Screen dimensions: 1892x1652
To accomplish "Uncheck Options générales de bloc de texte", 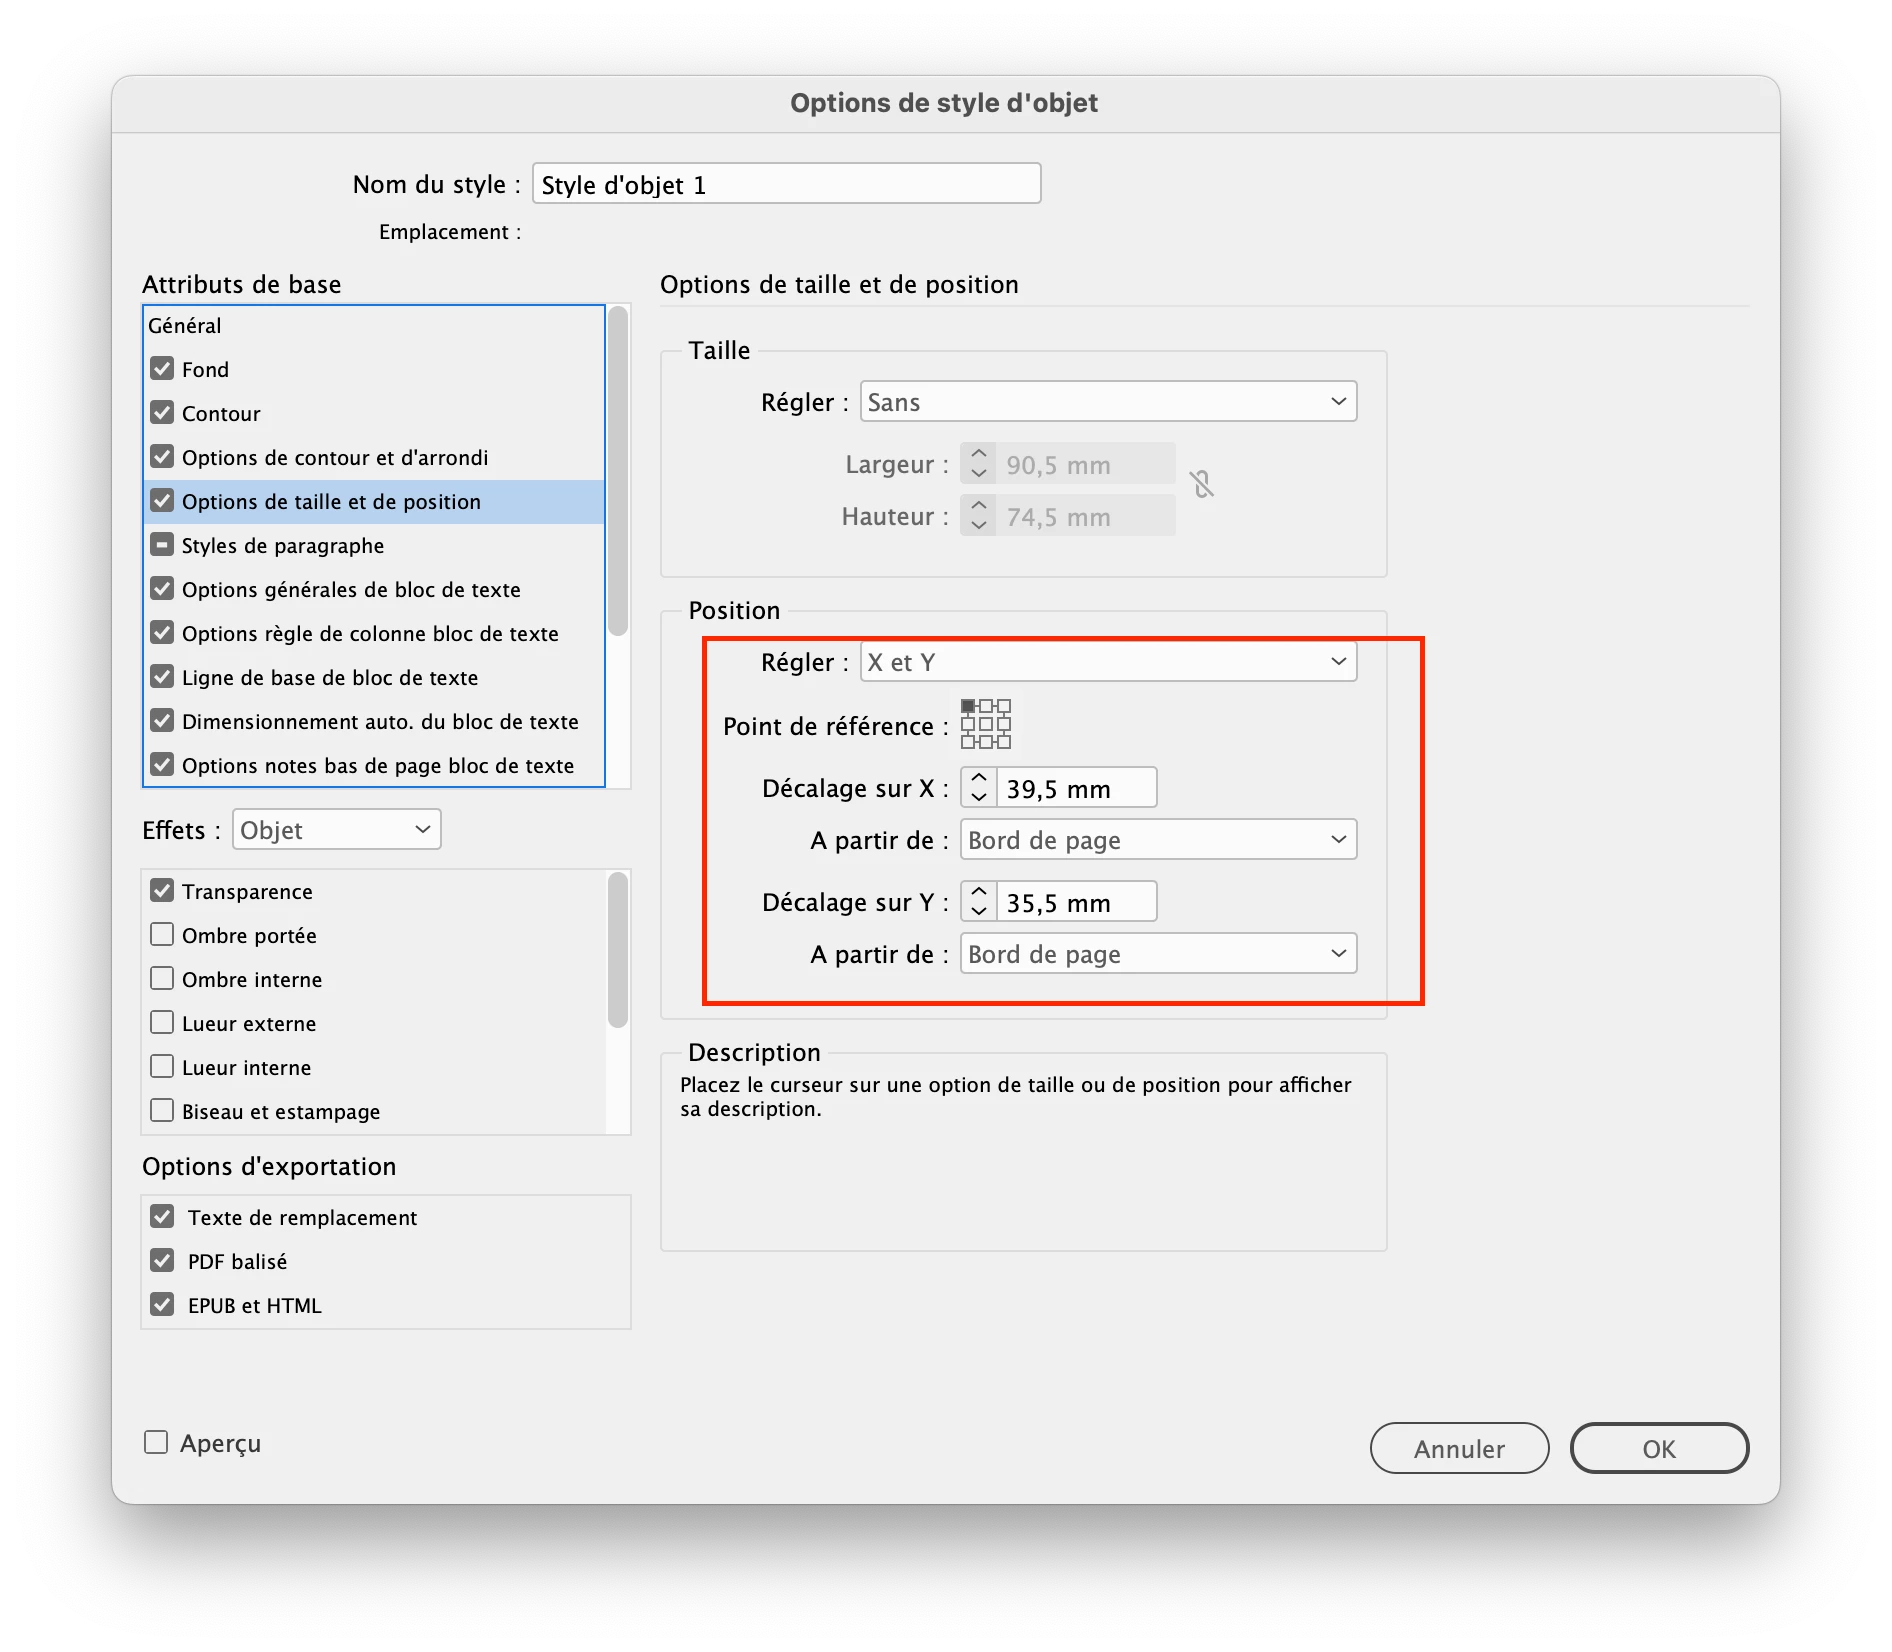I will (162, 589).
